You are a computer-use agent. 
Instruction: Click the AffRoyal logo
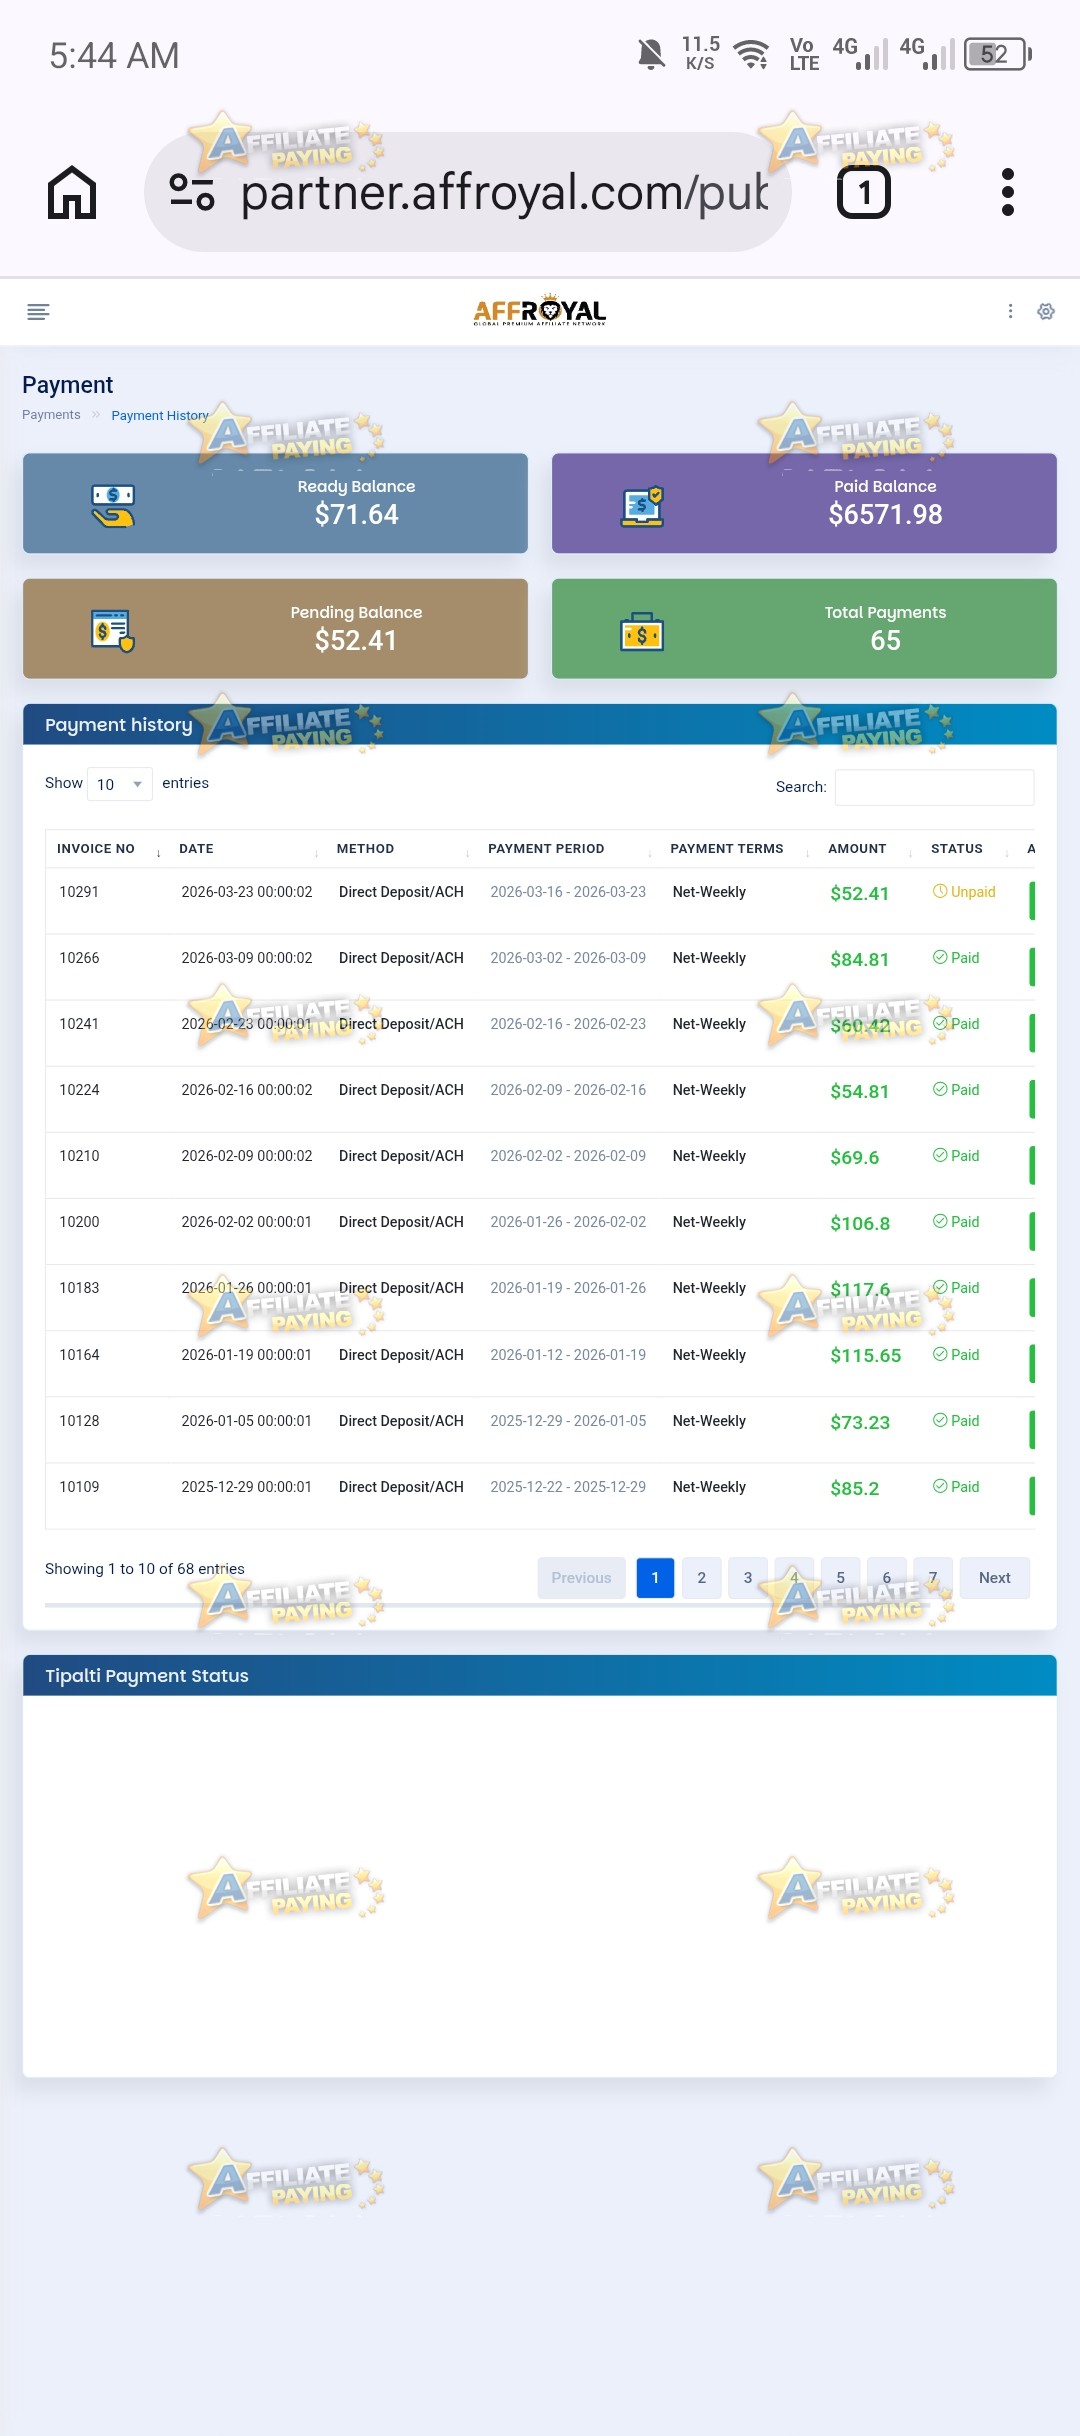pyautogui.click(x=540, y=310)
